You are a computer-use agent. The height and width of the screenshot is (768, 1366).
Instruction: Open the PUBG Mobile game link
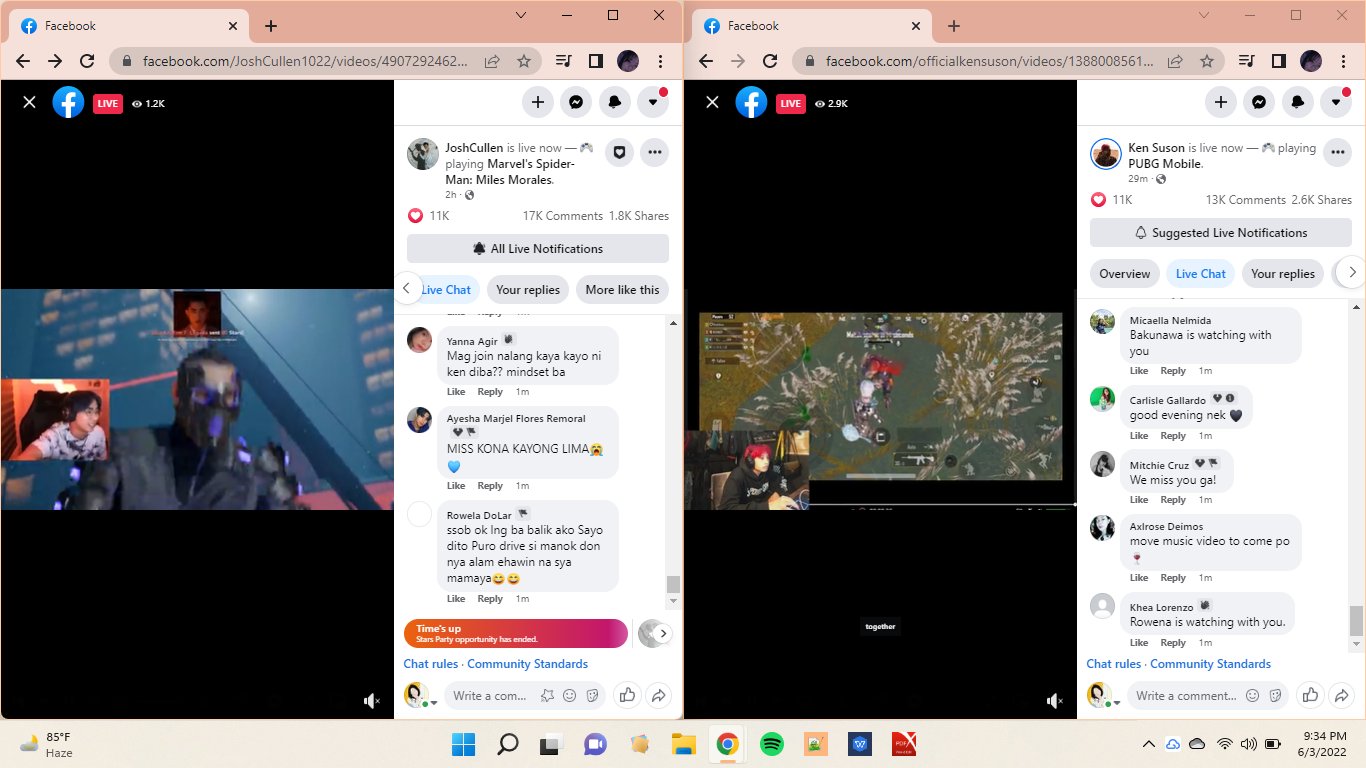coord(1164,164)
